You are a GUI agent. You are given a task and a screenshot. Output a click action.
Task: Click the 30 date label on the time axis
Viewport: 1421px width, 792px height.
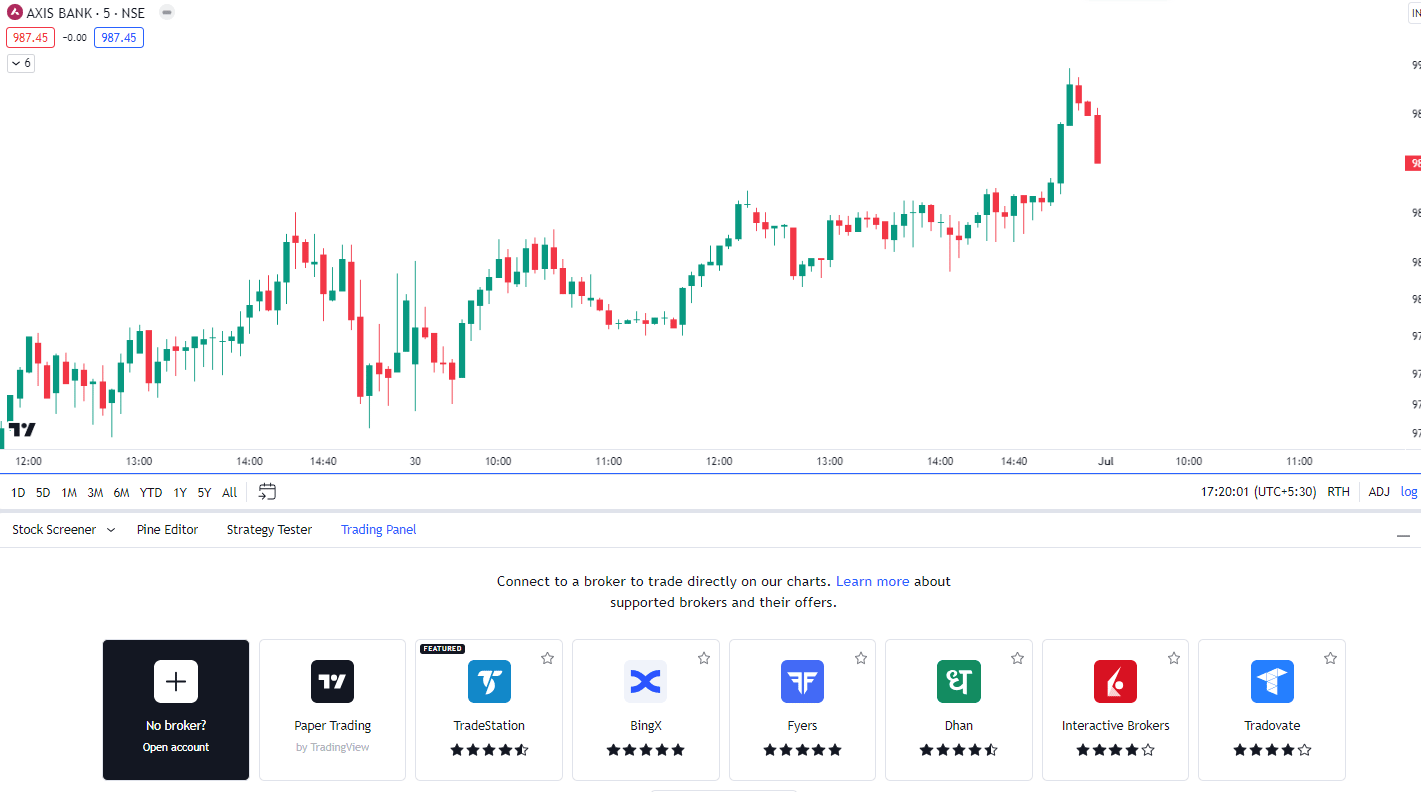tap(415, 461)
